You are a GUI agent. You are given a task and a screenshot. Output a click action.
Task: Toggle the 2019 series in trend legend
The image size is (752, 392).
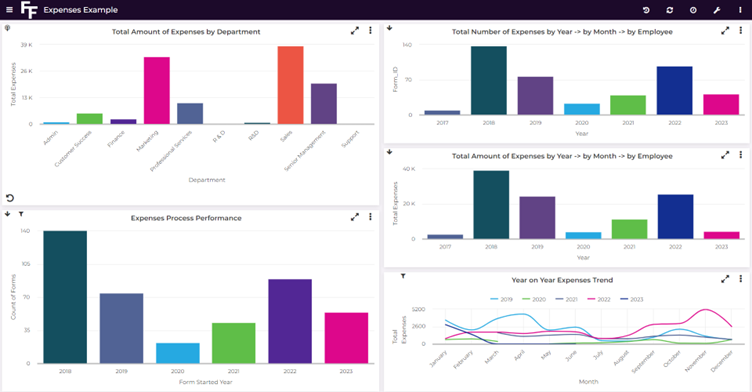click(x=501, y=299)
